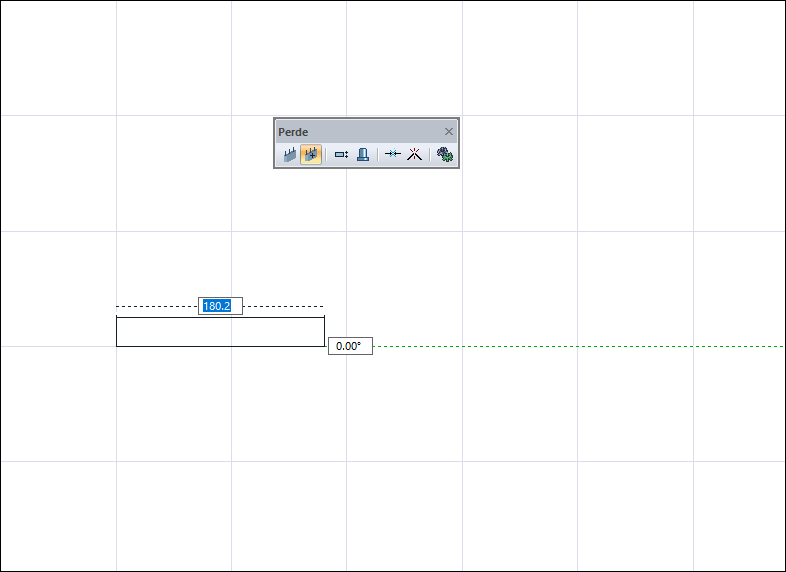Click the bottom-left corner of the wall outline
The width and height of the screenshot is (786, 572).
pyautogui.click(x=117, y=346)
